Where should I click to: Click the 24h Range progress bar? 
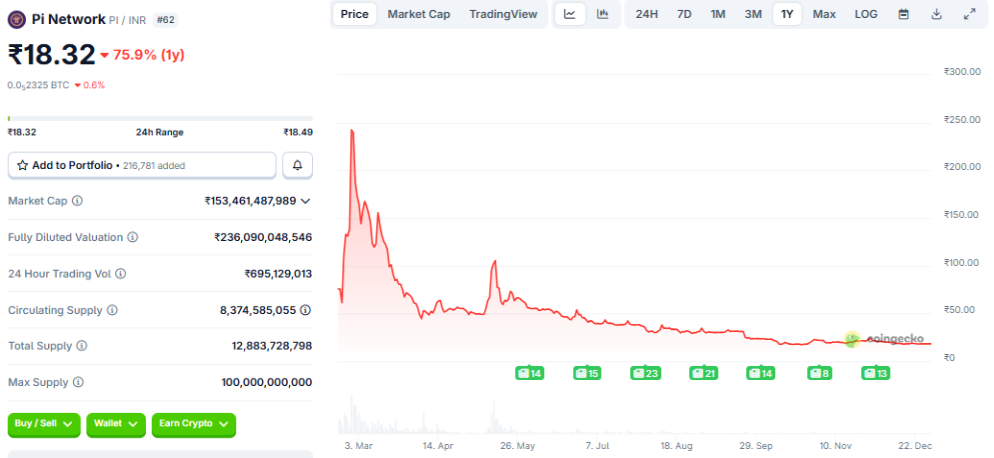point(160,119)
